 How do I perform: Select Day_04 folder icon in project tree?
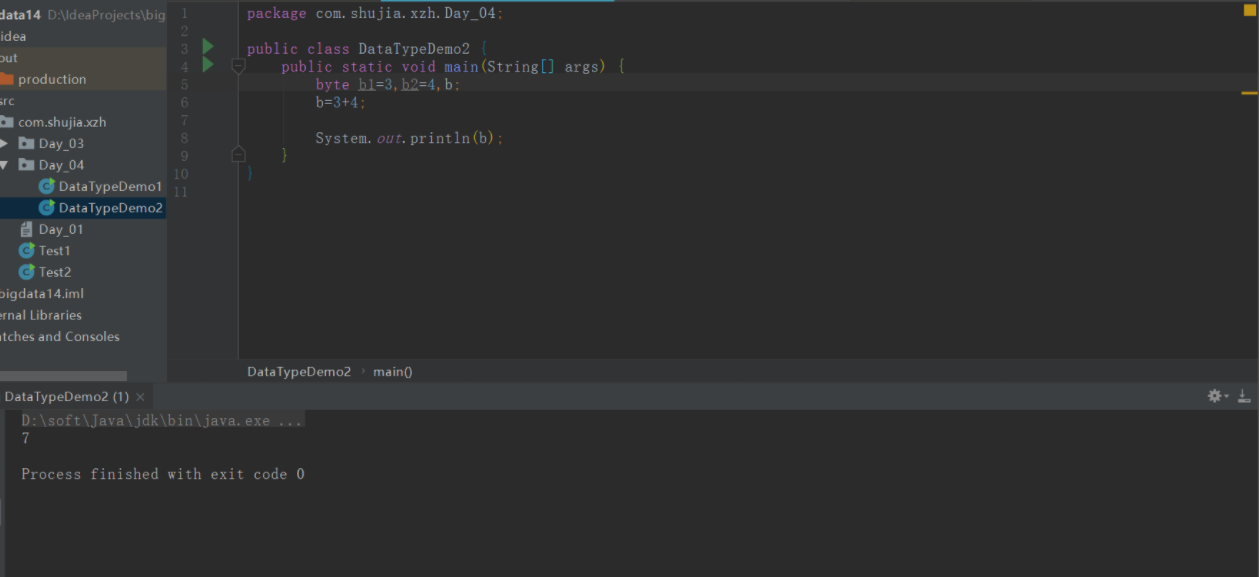27,165
